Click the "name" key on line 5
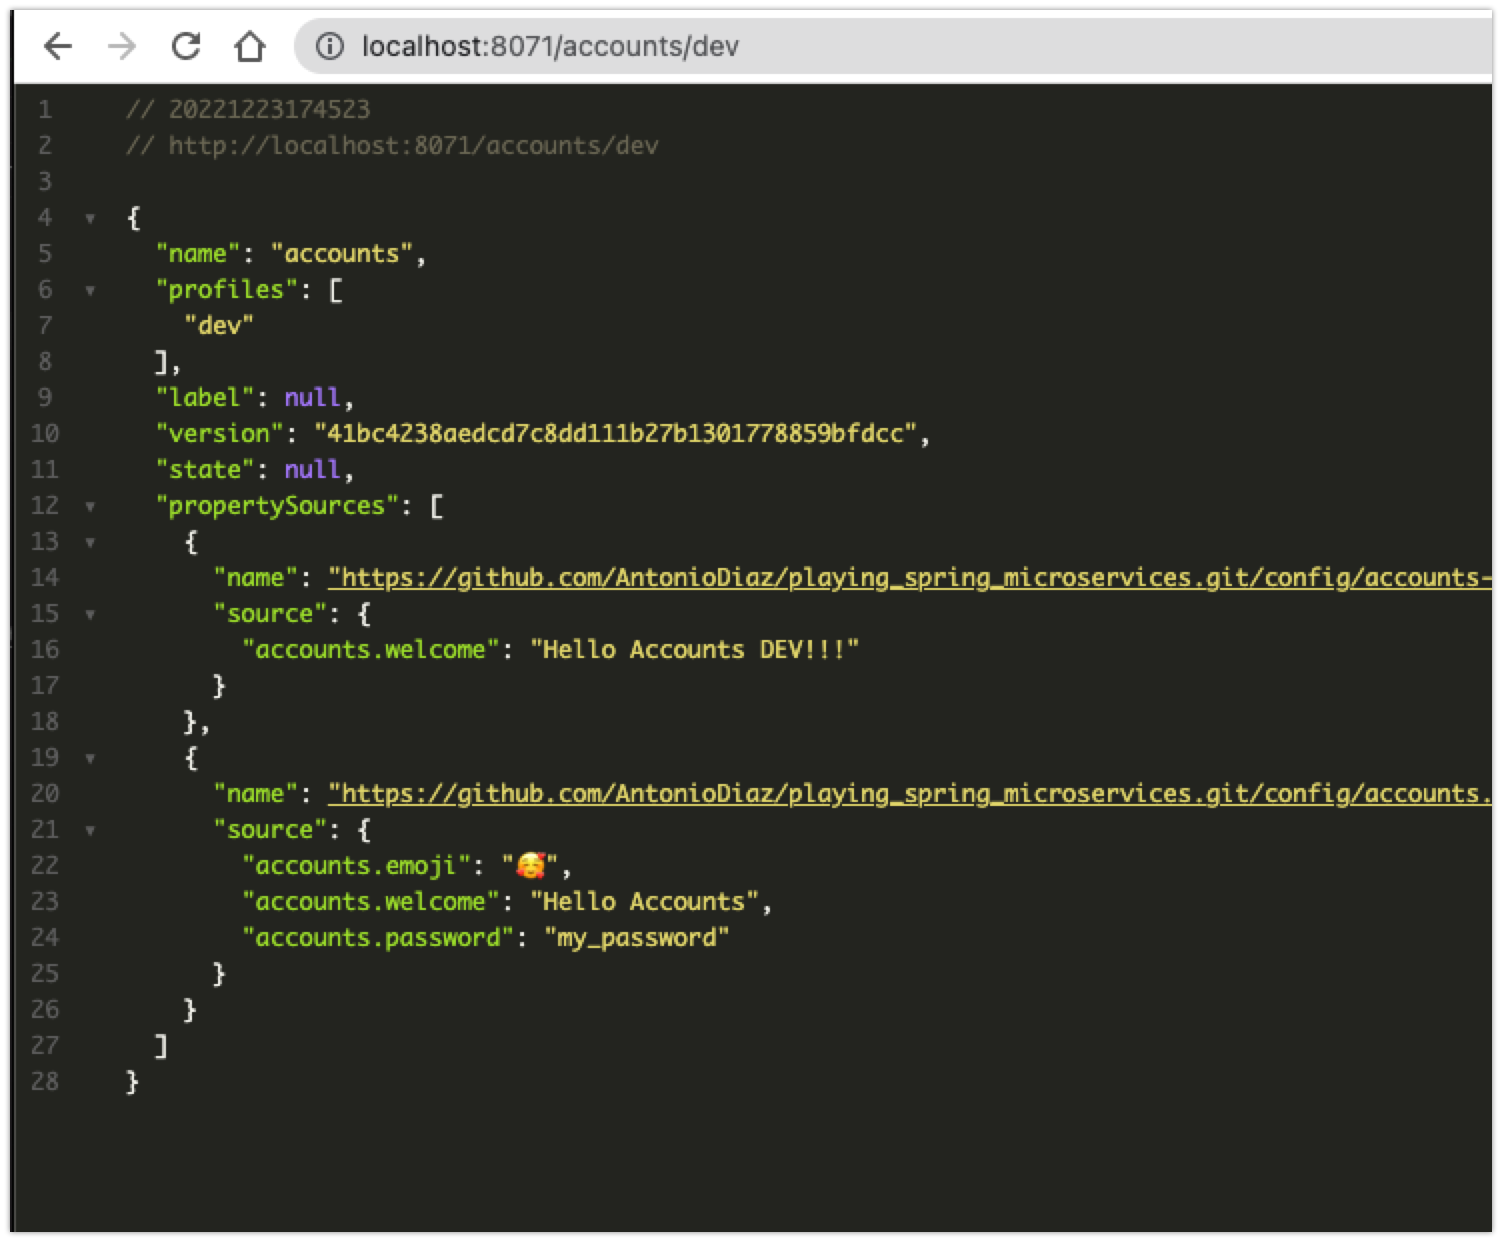Image resolution: width=1502 pixels, height=1242 pixels. (x=198, y=254)
